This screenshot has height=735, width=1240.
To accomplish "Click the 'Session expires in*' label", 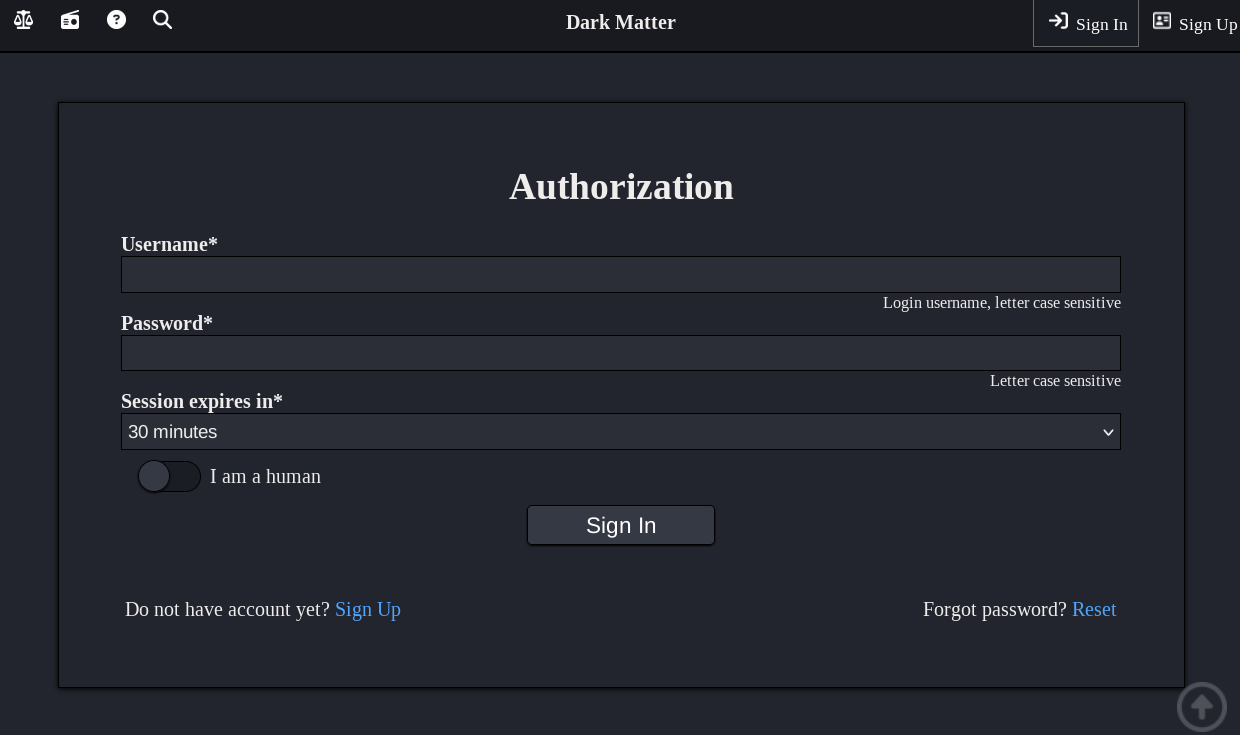I will click(x=202, y=401).
